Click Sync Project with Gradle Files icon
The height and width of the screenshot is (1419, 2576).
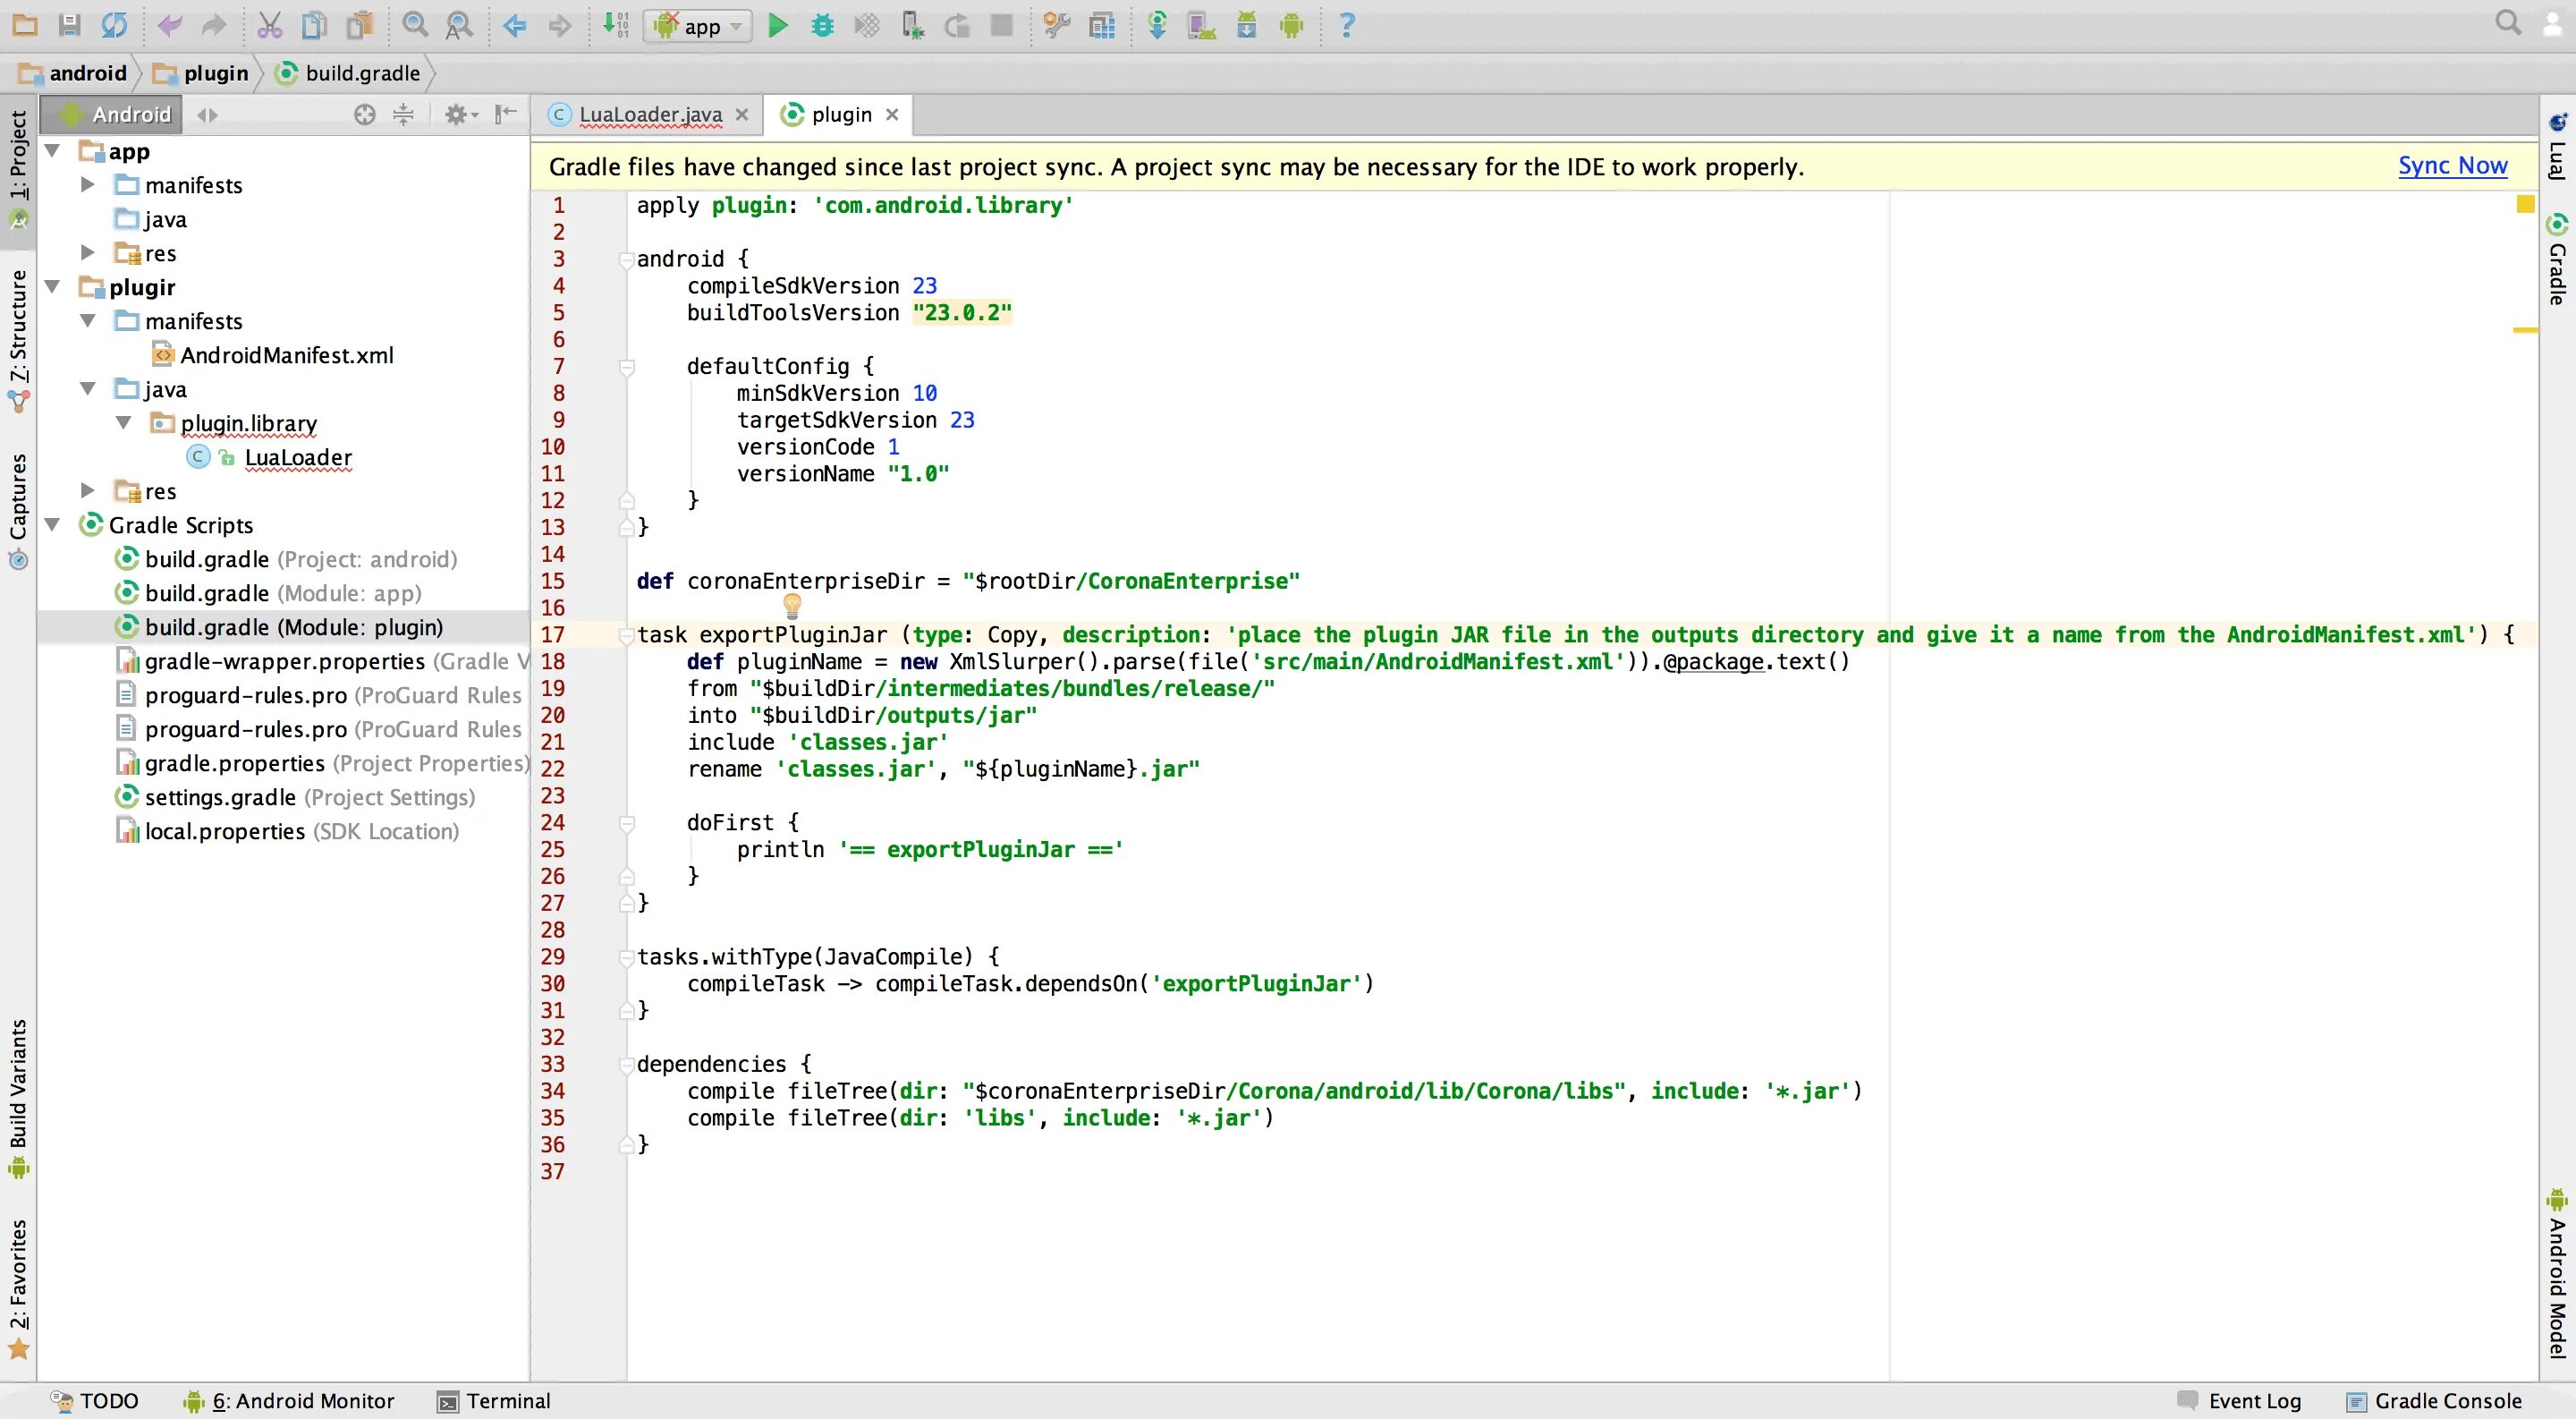click(1157, 25)
